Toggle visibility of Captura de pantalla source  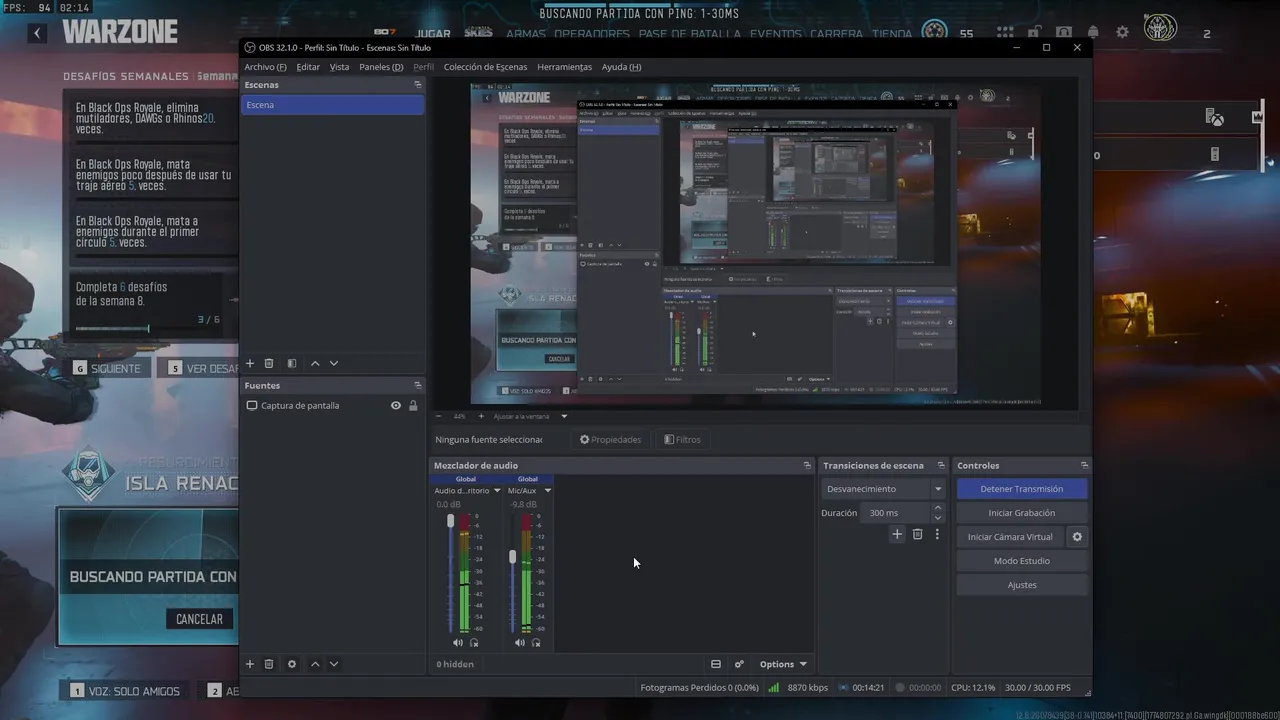point(396,405)
